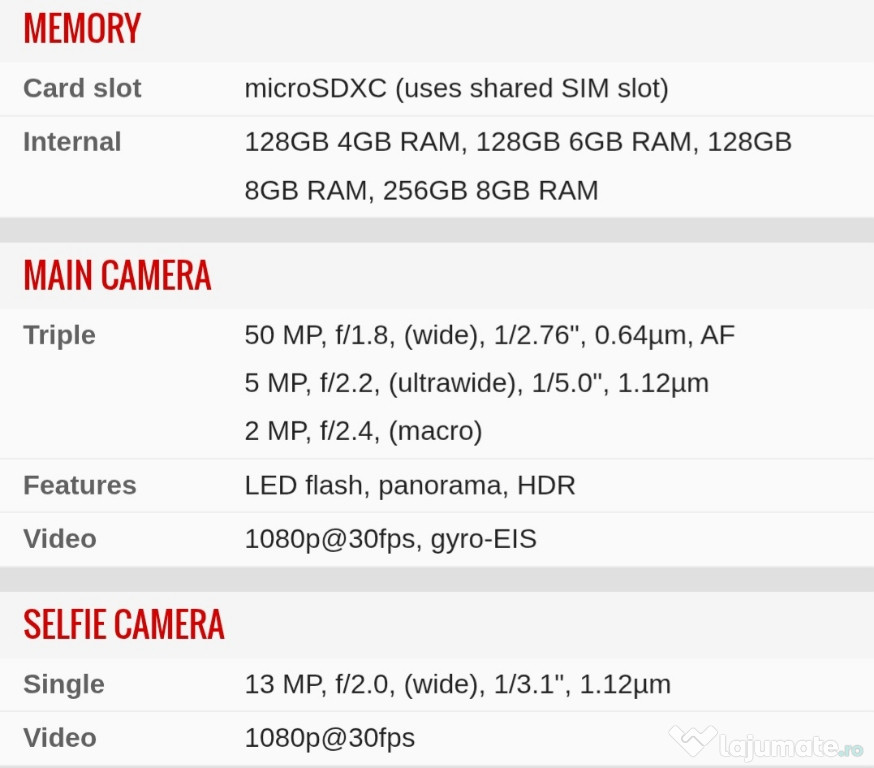Select the 50 MP wide camera line

pos(489,336)
